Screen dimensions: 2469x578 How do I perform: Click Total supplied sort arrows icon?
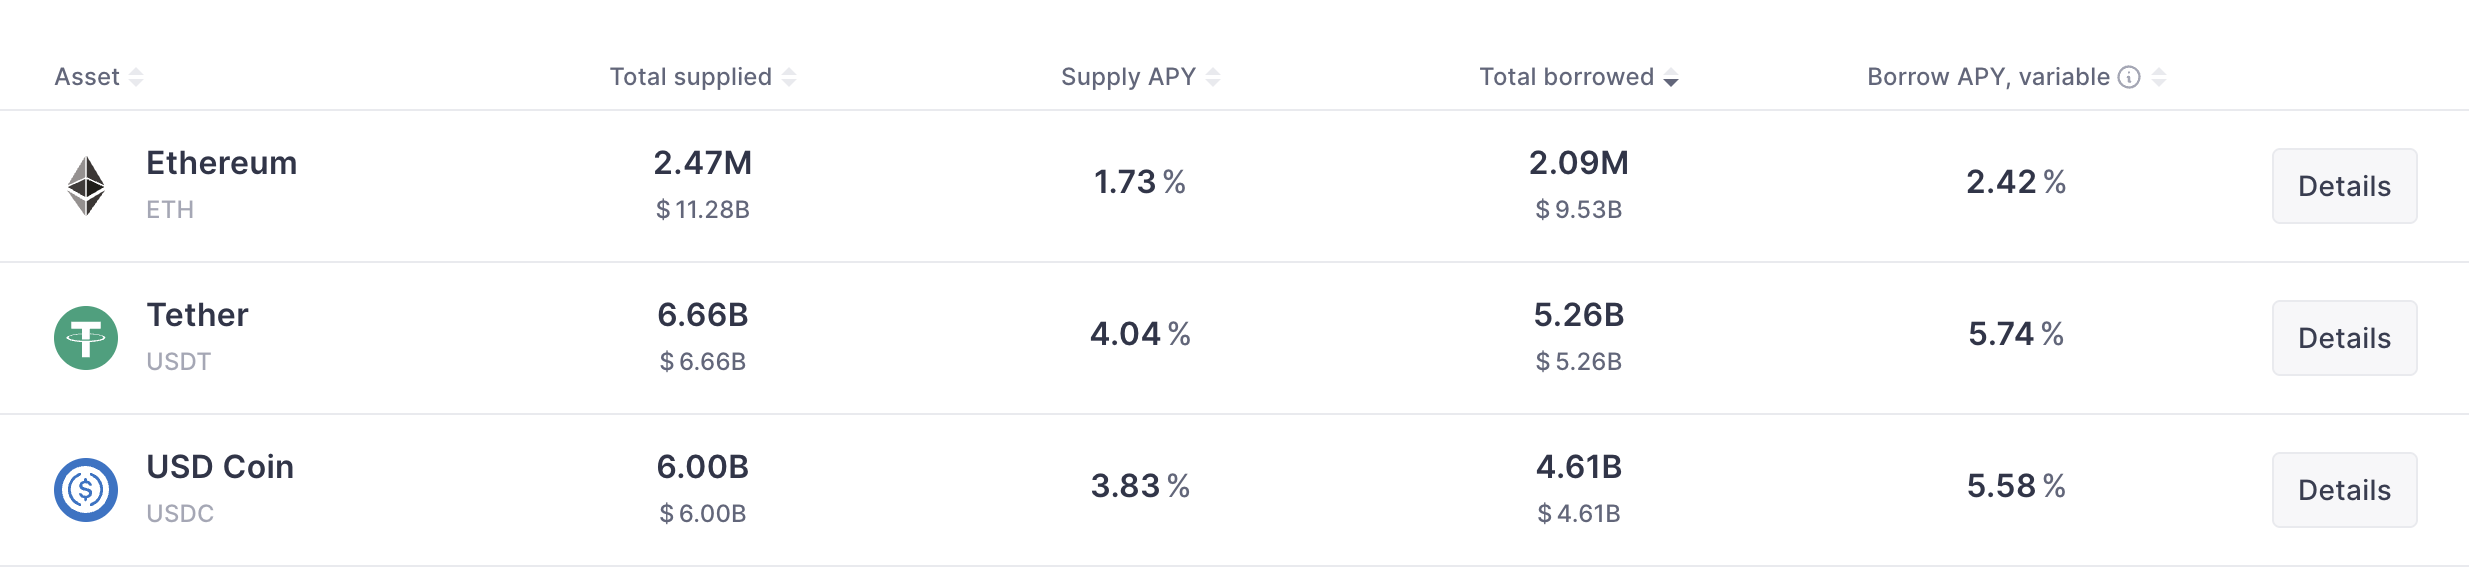coord(789,77)
